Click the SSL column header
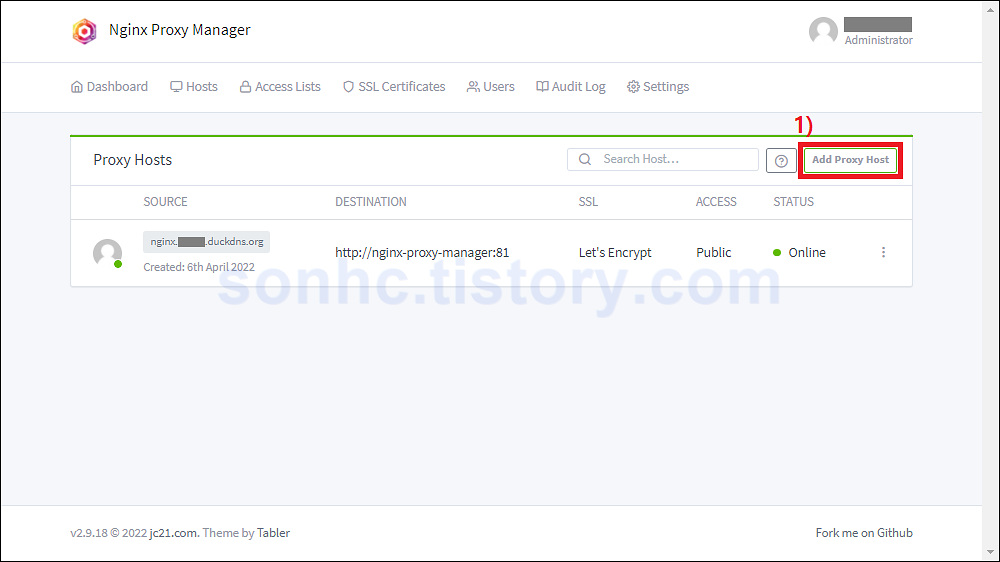 [588, 202]
